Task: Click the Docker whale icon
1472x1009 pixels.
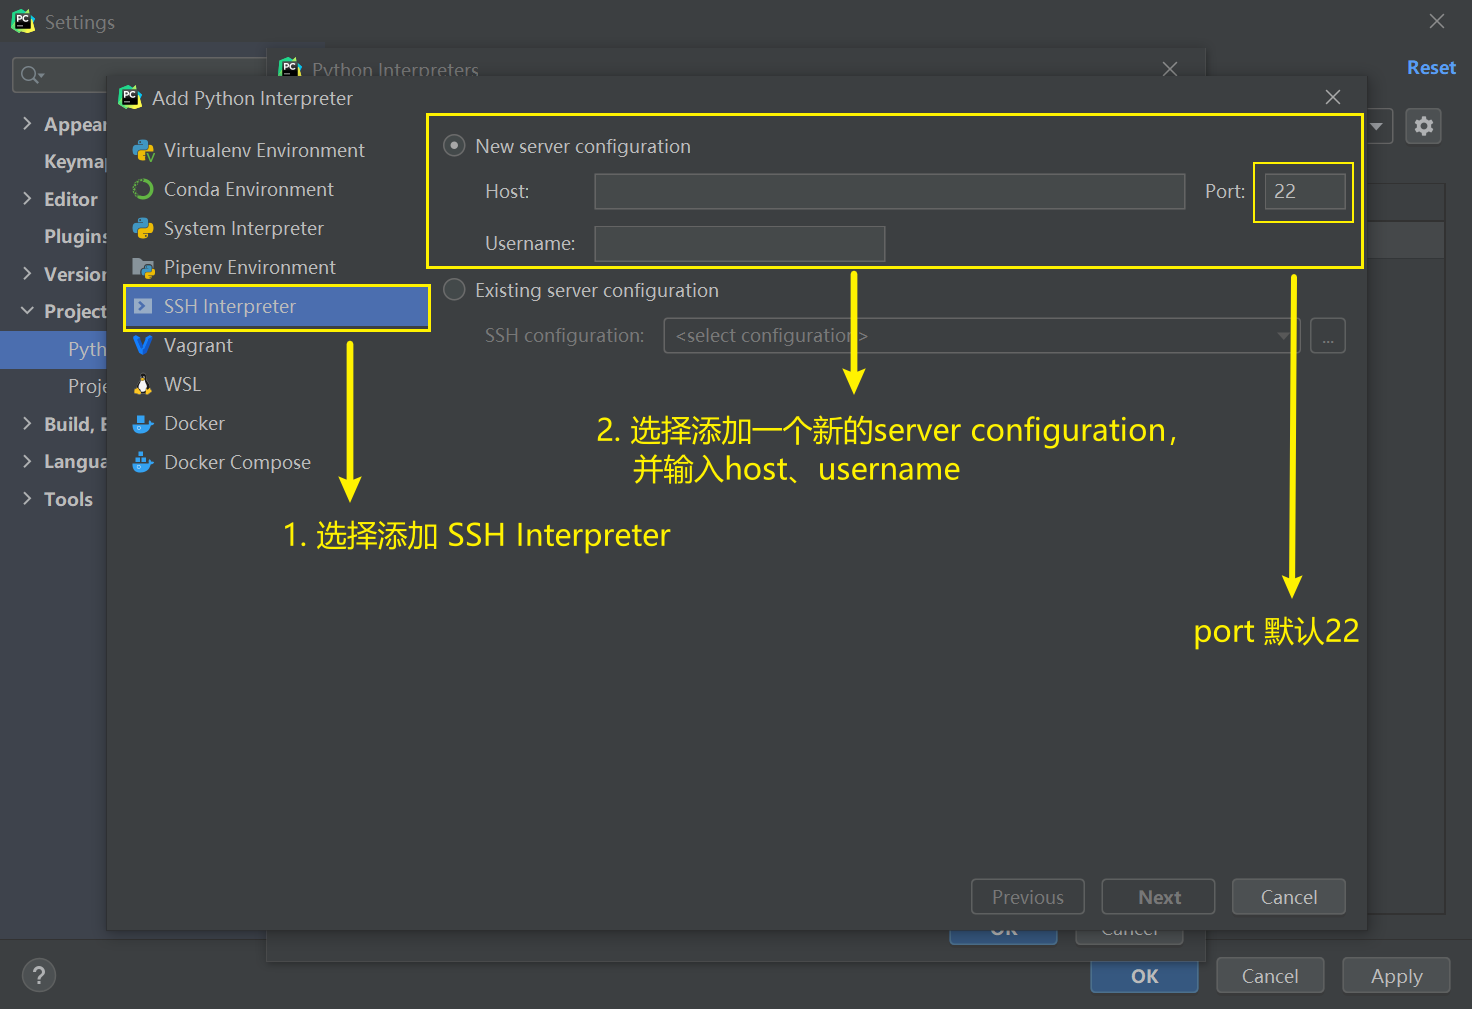Action: pos(143,424)
